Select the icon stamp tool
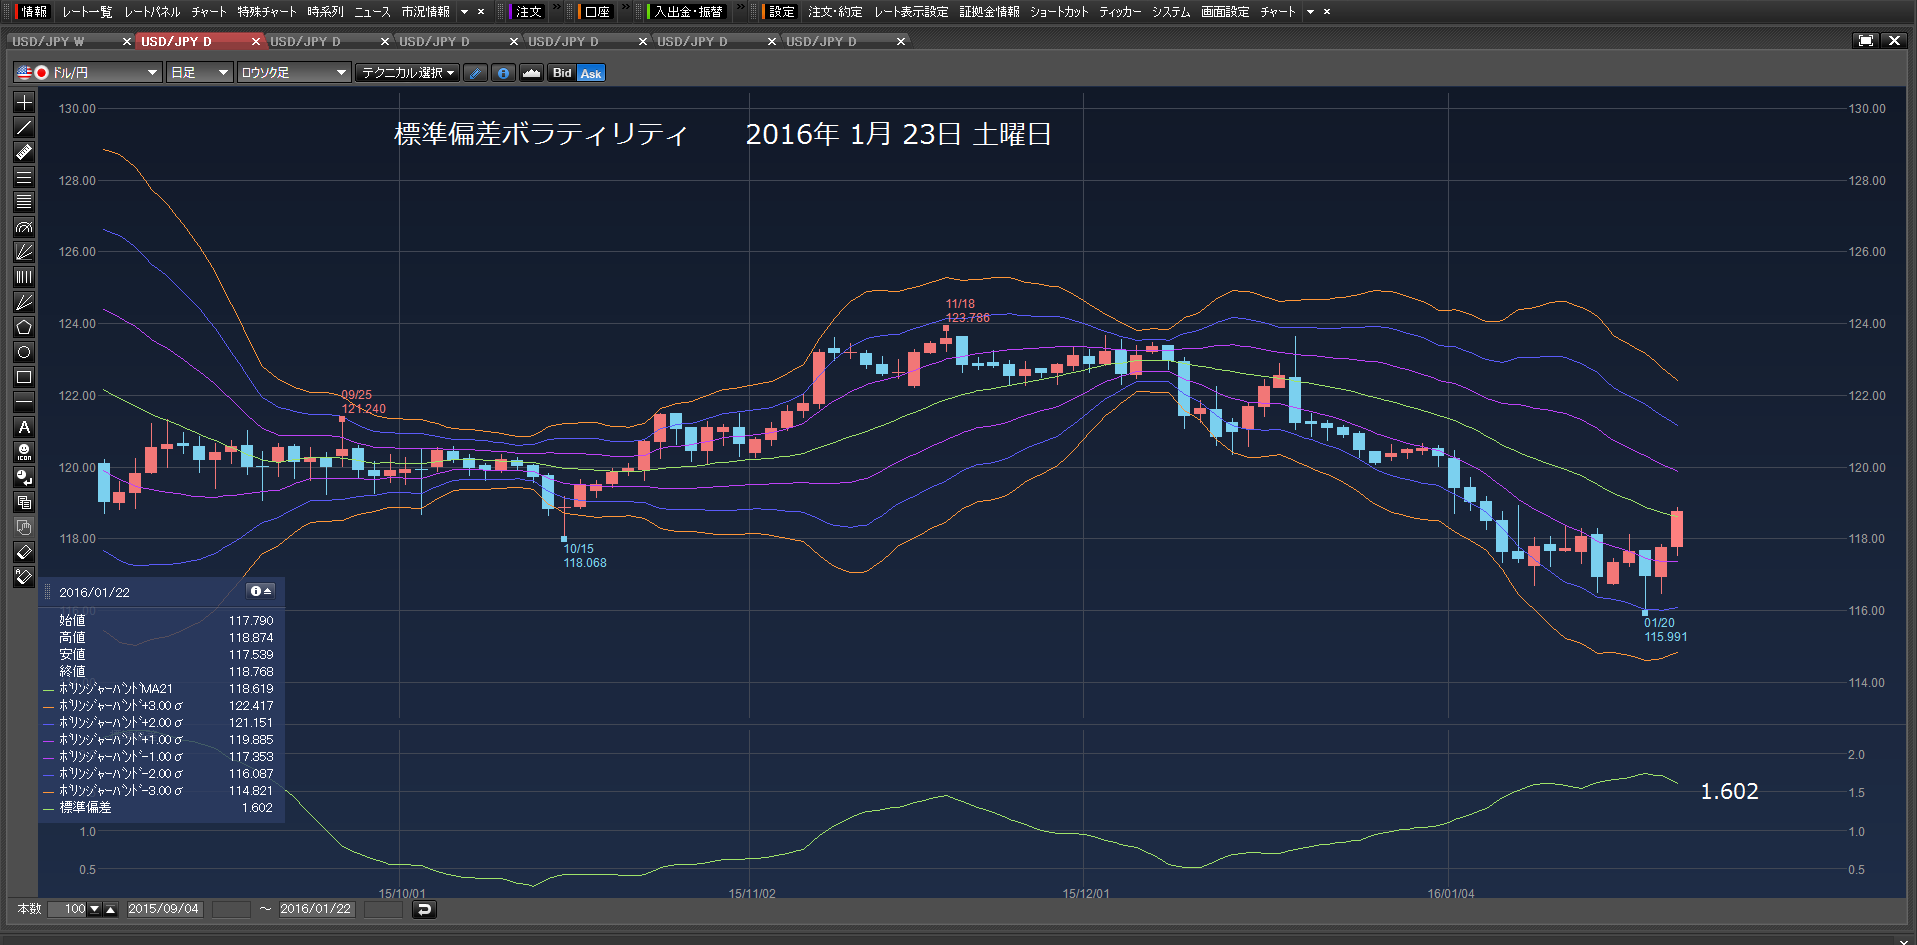The width and height of the screenshot is (1917, 945). (x=24, y=452)
